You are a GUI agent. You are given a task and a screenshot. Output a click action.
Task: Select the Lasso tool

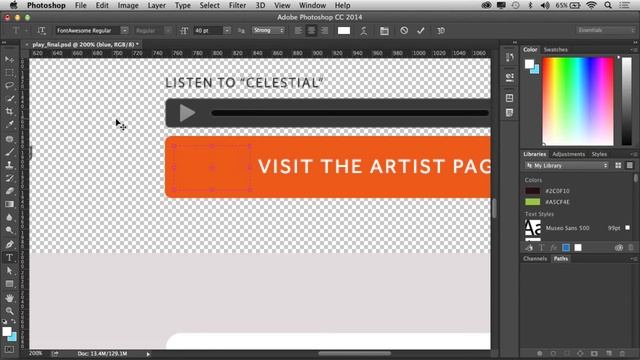click(9, 86)
